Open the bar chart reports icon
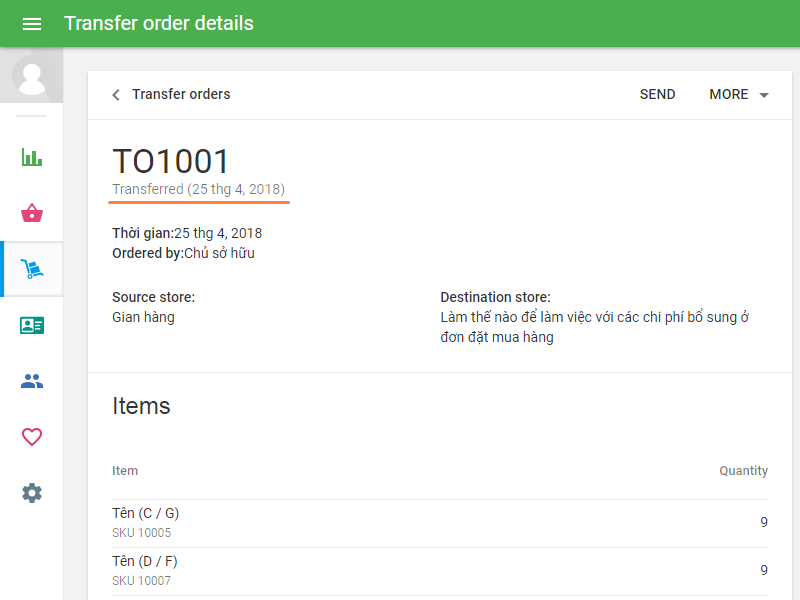Image resolution: width=800 pixels, height=600 pixels. pos(31,157)
